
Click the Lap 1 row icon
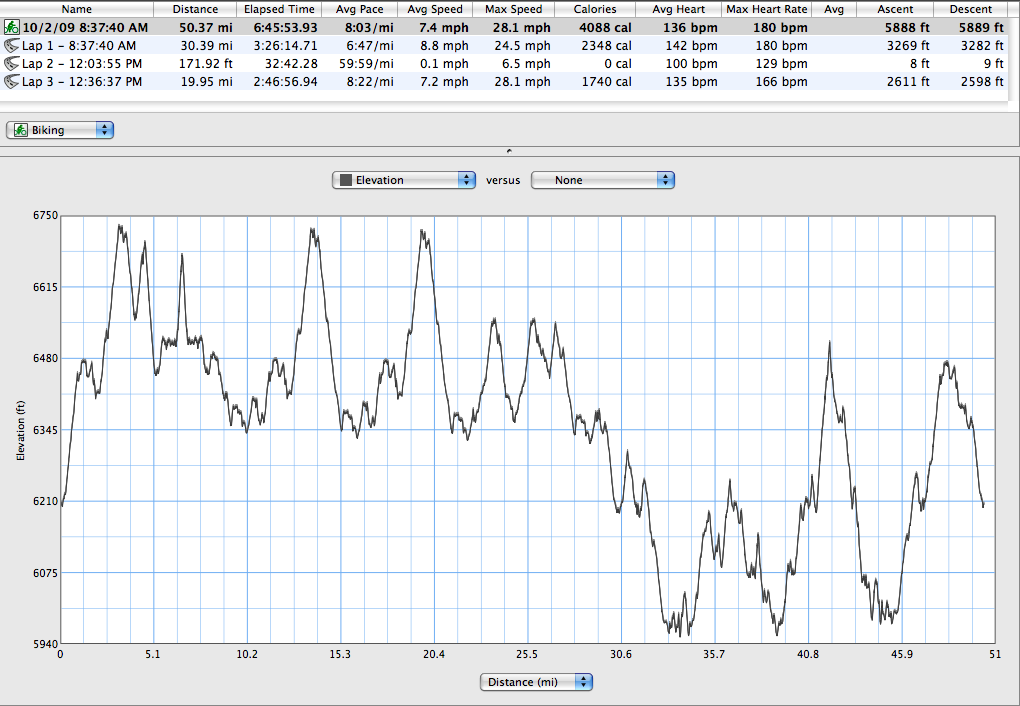point(11,45)
